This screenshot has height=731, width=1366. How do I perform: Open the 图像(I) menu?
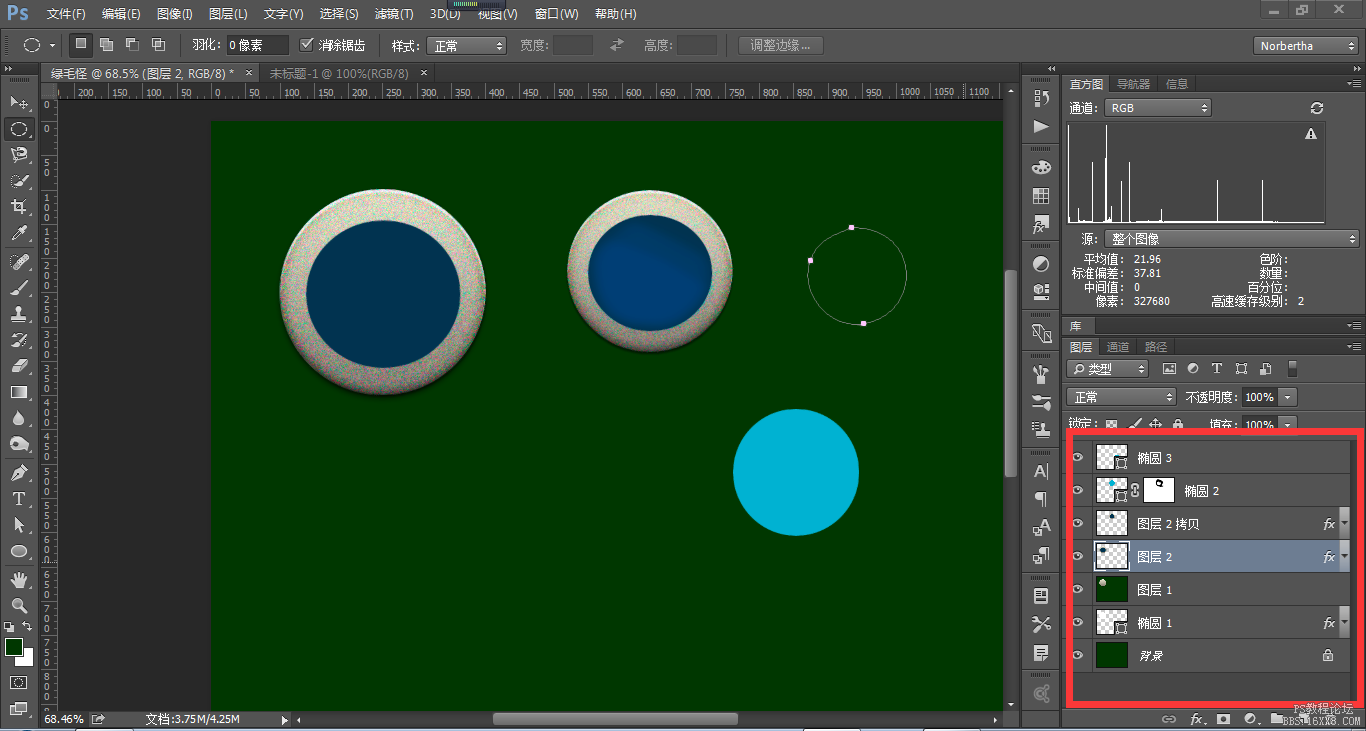175,14
